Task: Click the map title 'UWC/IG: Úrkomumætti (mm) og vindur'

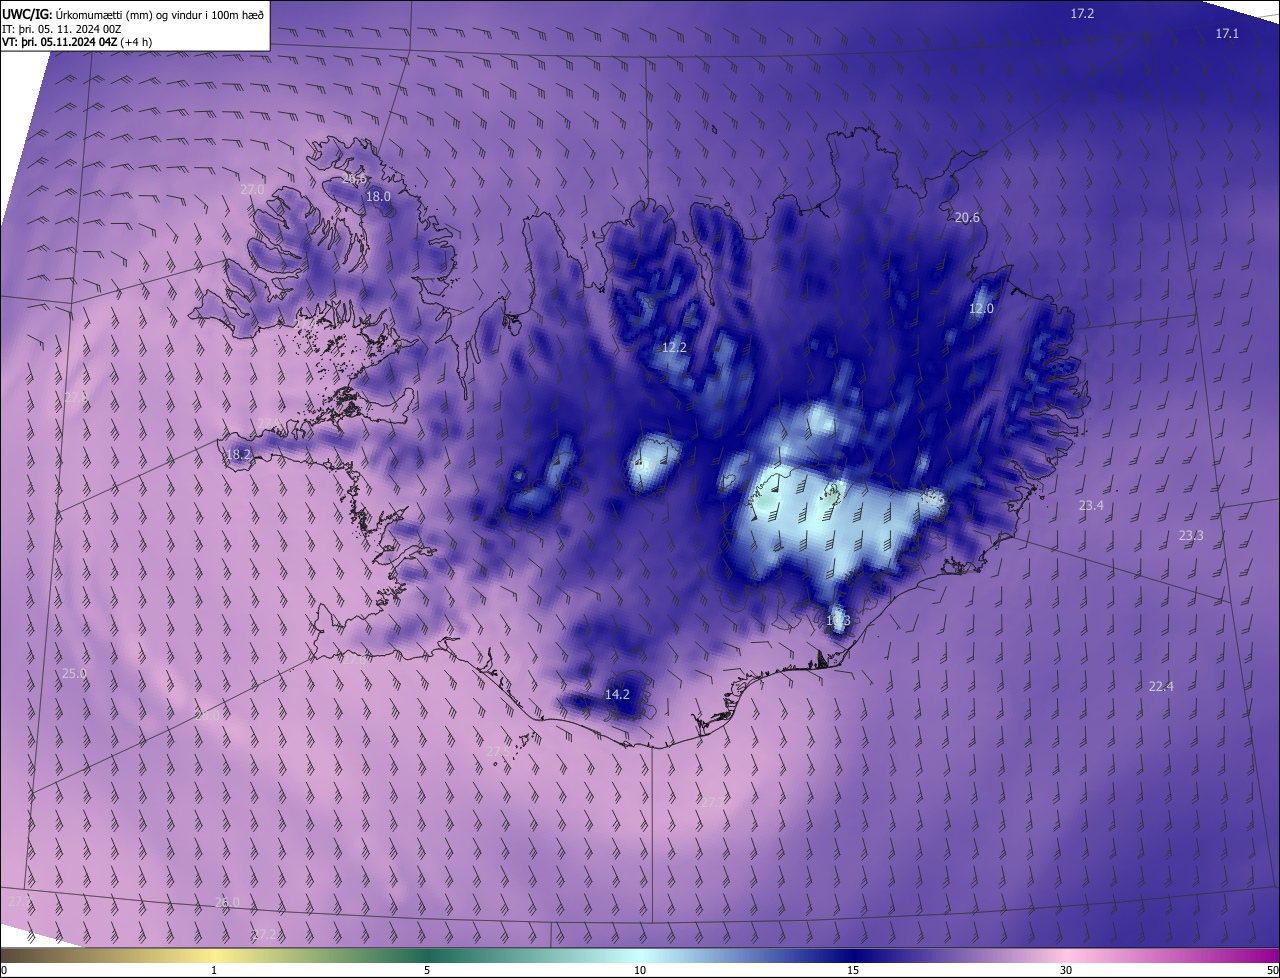Action: pyautogui.click(x=133, y=13)
